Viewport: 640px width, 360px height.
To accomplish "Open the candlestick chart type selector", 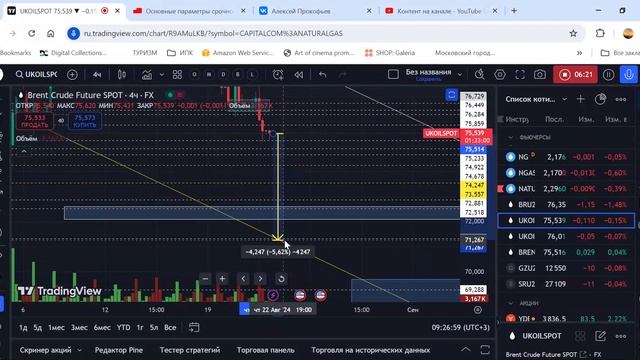I will click(x=122, y=75).
